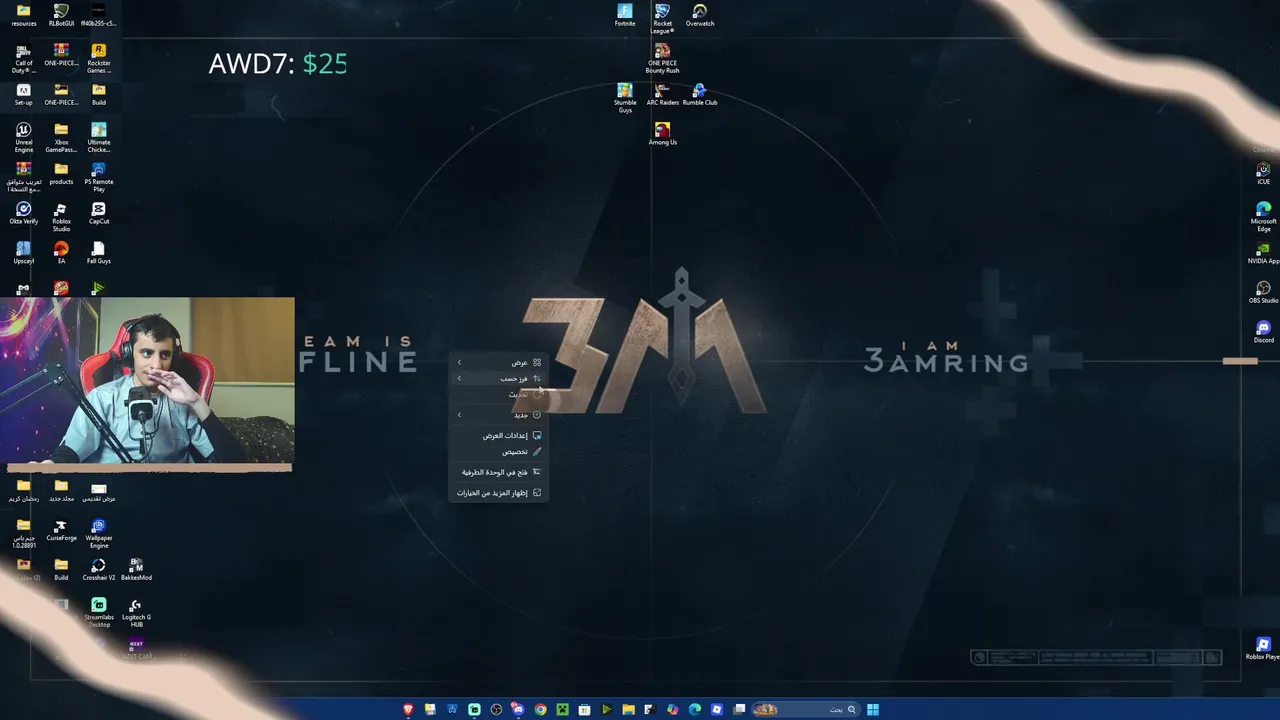Select the Wallpaper Engine icon
The height and width of the screenshot is (720, 1280).
tap(99, 534)
